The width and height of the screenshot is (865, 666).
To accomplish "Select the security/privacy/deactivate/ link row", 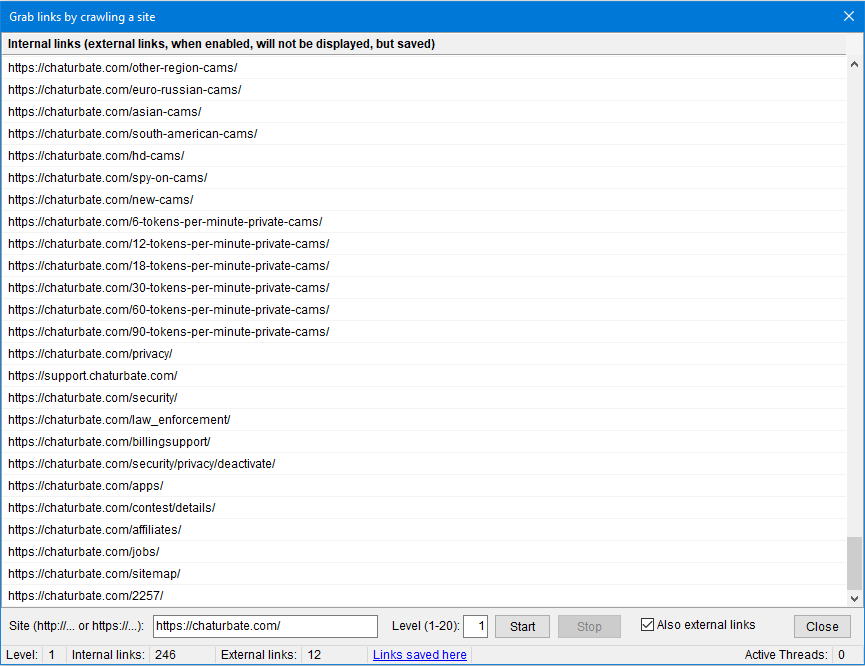I will click(424, 464).
